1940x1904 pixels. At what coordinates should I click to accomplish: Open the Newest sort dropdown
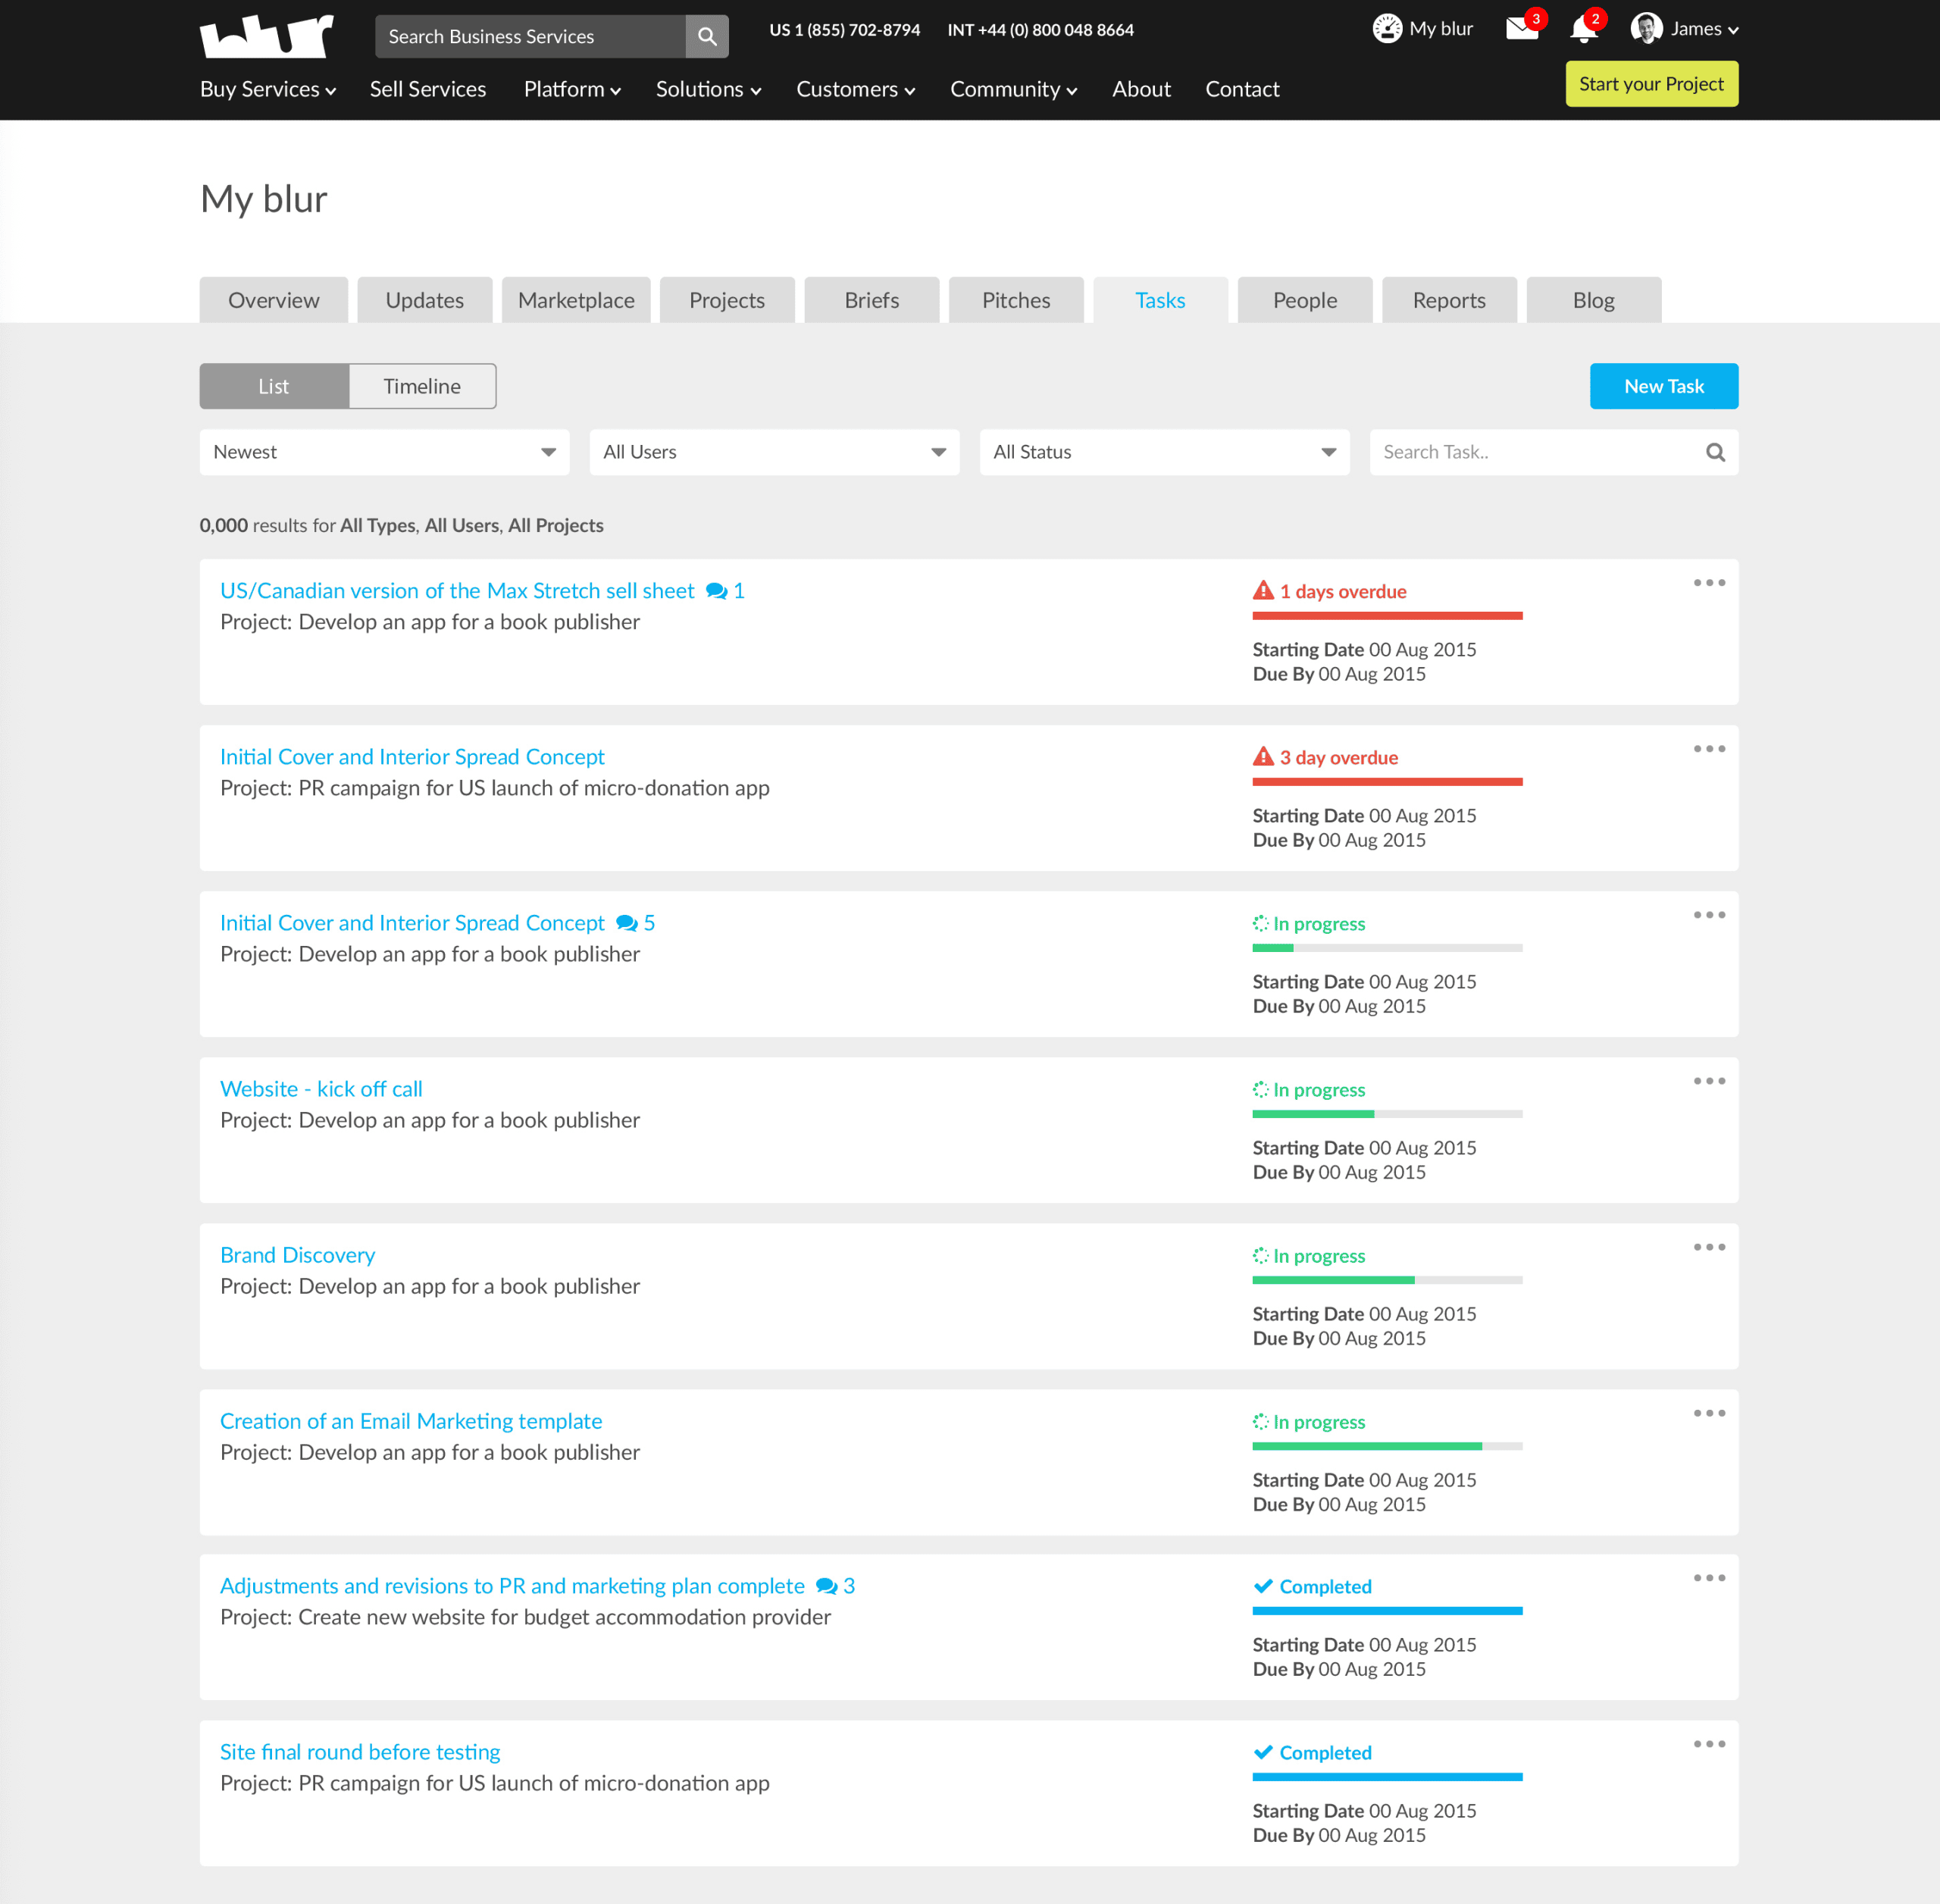[384, 452]
